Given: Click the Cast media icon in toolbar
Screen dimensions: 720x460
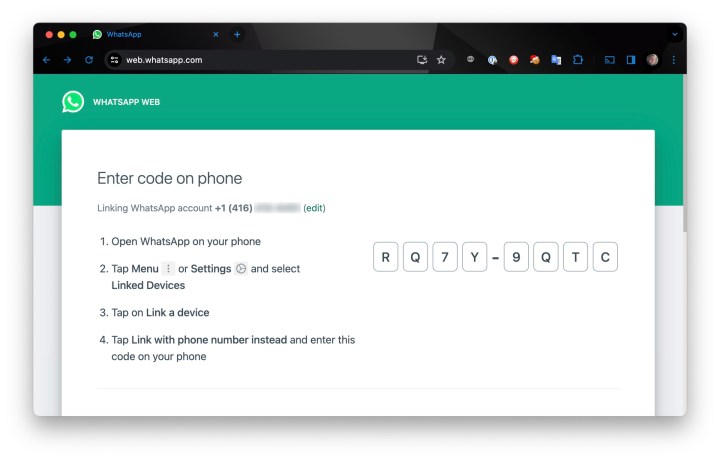Looking at the screenshot, I should coord(609,60).
